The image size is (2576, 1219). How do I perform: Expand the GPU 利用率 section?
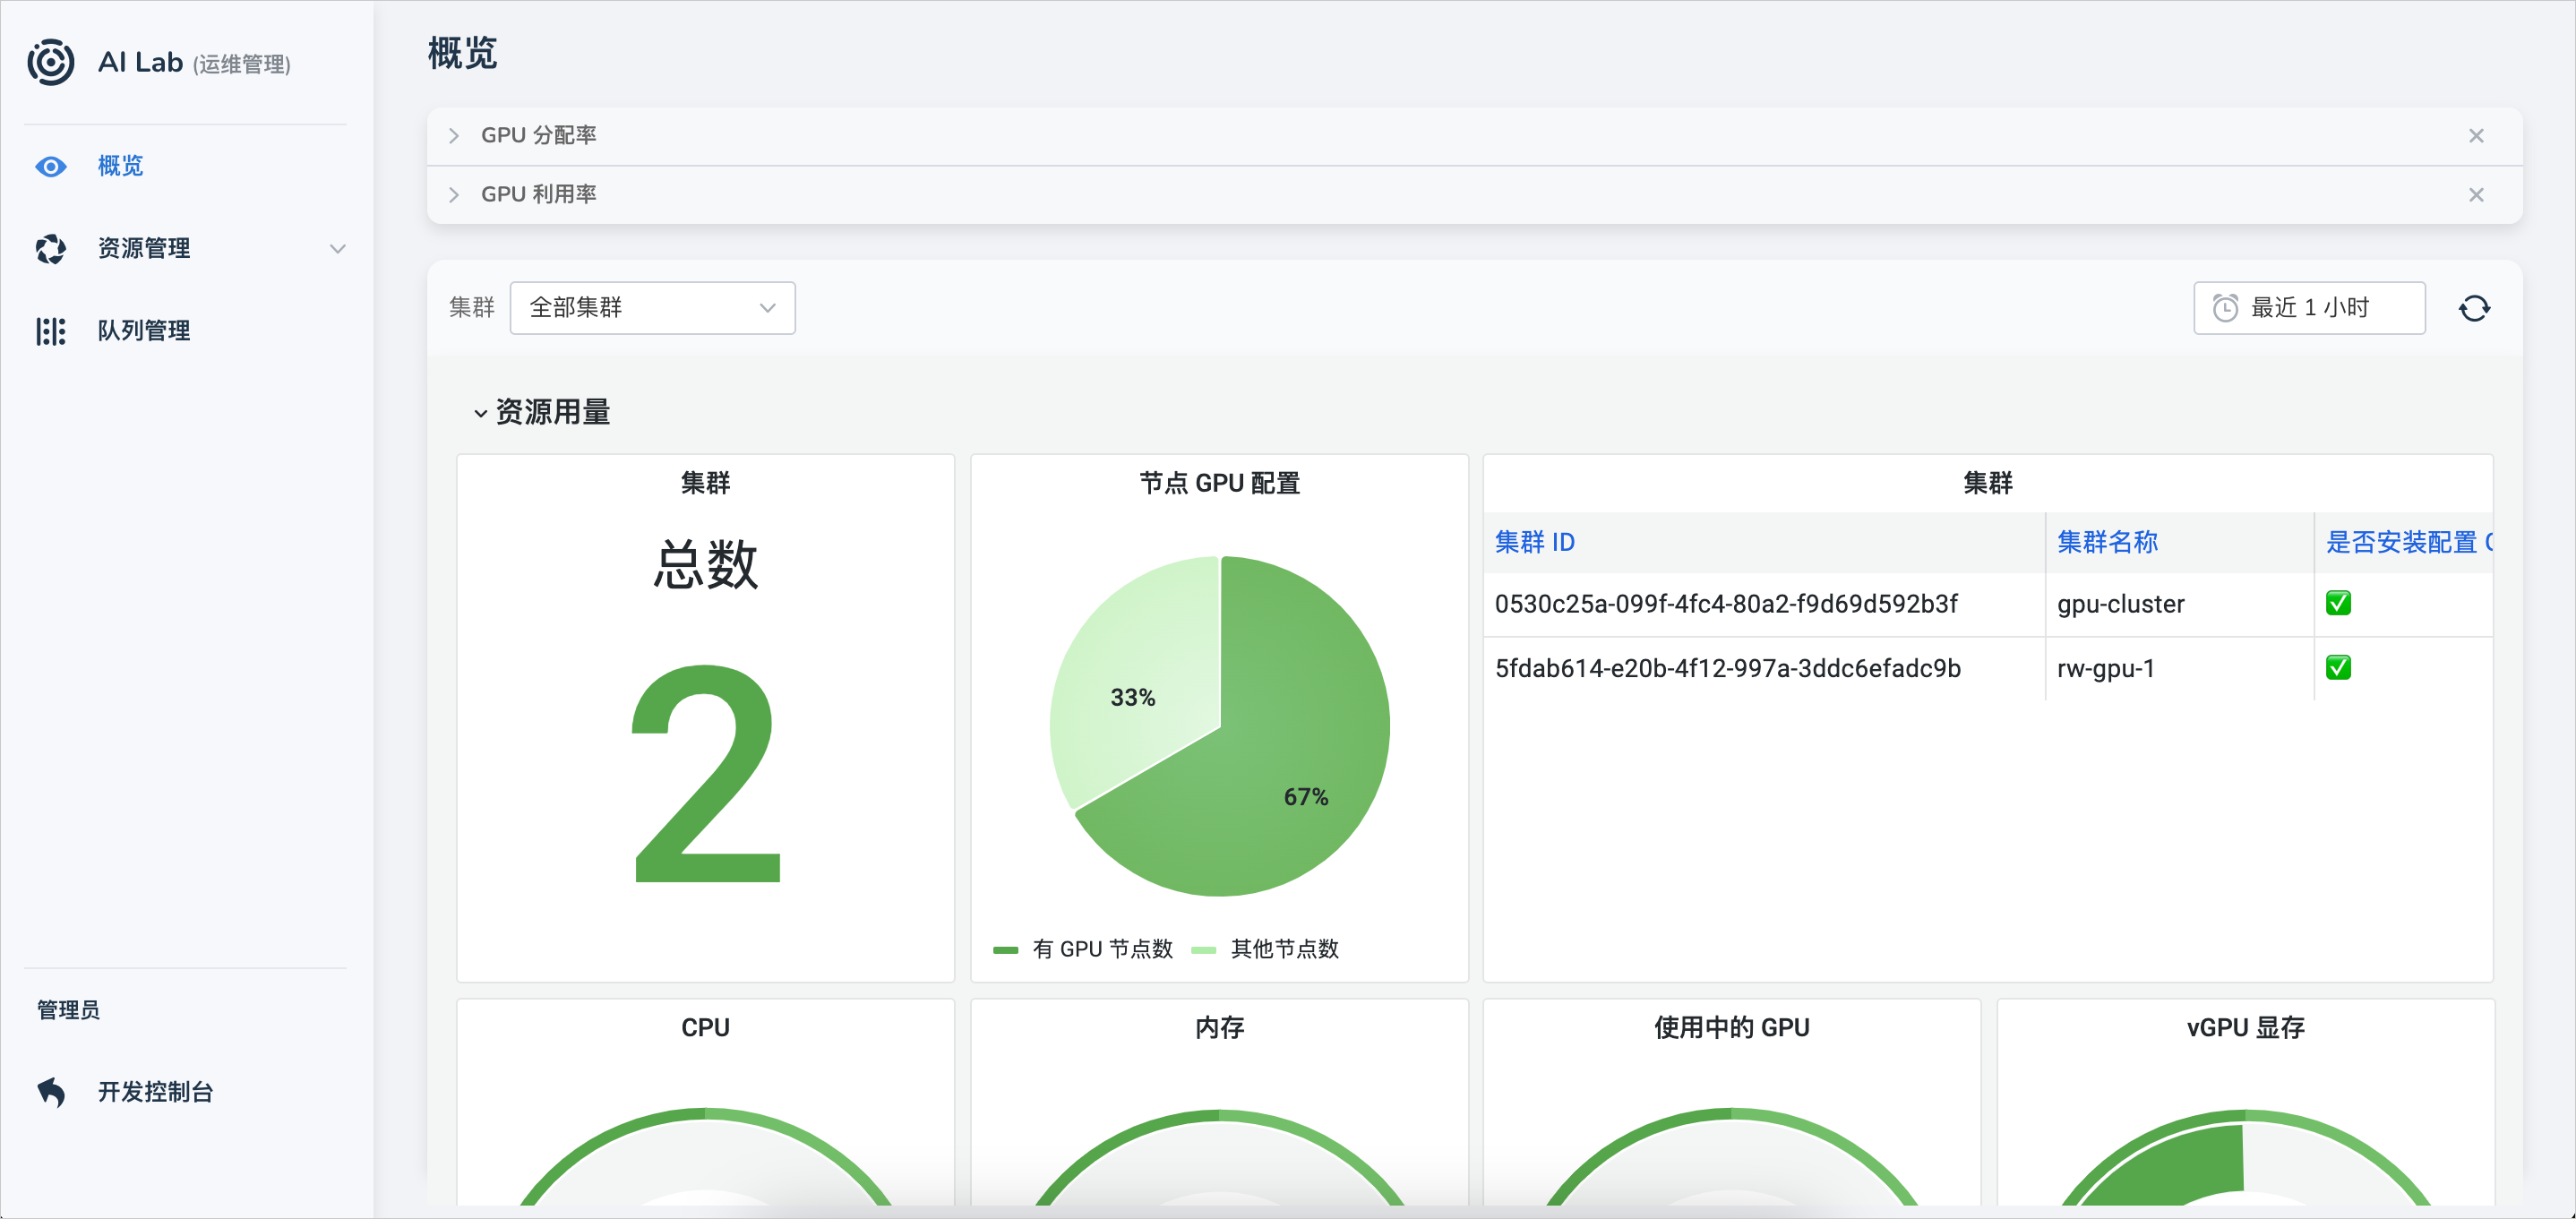(454, 195)
